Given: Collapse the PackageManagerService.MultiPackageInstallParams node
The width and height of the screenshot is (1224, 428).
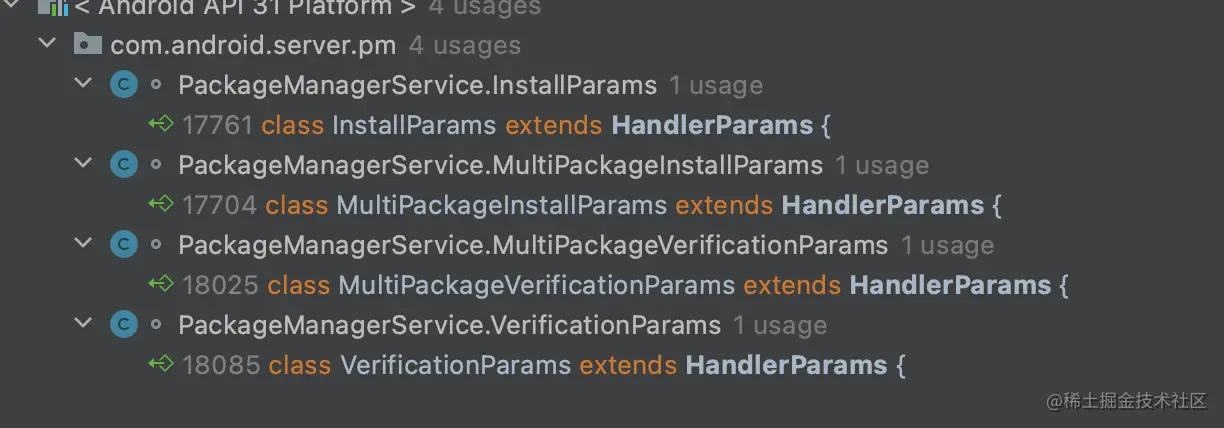Looking at the screenshot, I should point(83,165).
